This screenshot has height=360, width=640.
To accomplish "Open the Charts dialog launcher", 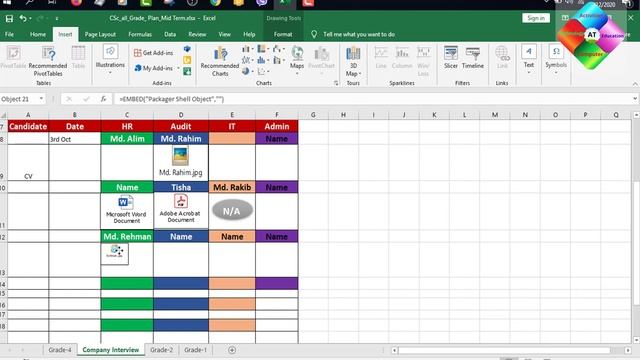I will pos(336,83).
